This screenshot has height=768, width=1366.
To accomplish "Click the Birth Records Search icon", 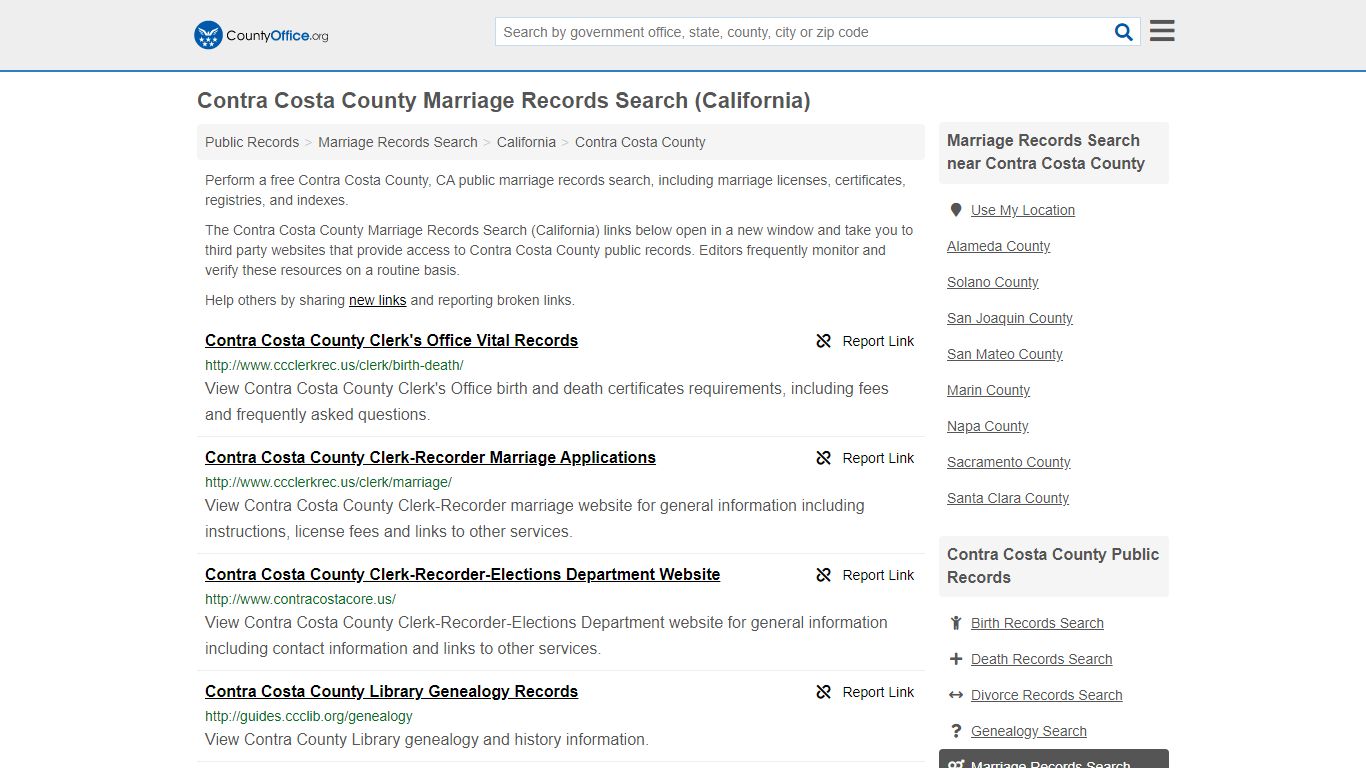I will pos(956,623).
